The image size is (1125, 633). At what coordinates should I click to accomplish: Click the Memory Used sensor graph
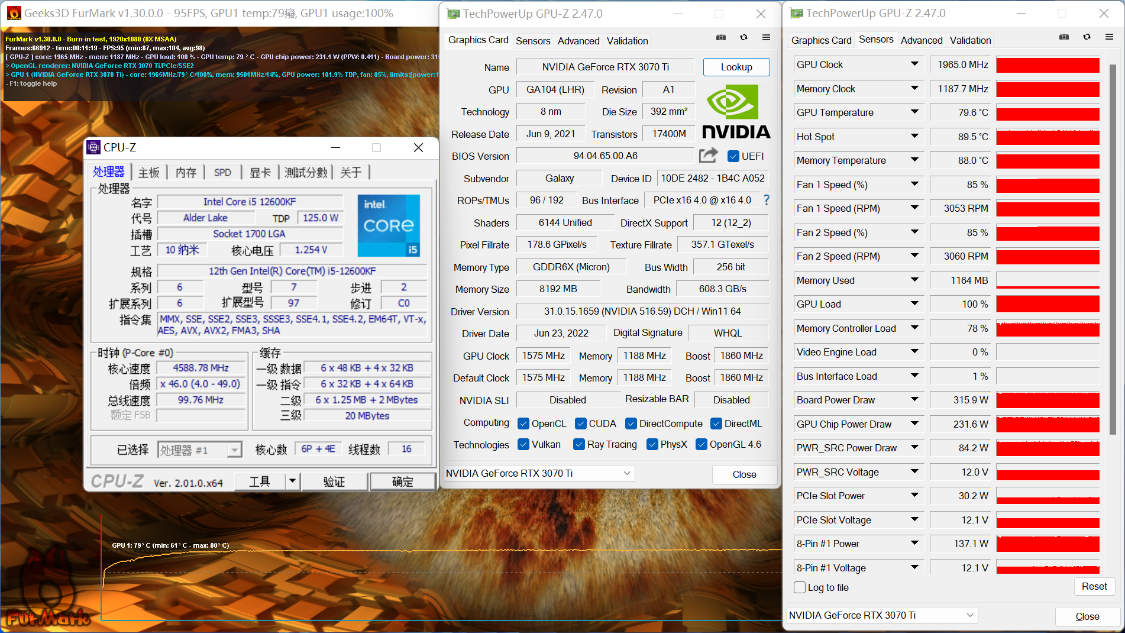[x=1048, y=281]
